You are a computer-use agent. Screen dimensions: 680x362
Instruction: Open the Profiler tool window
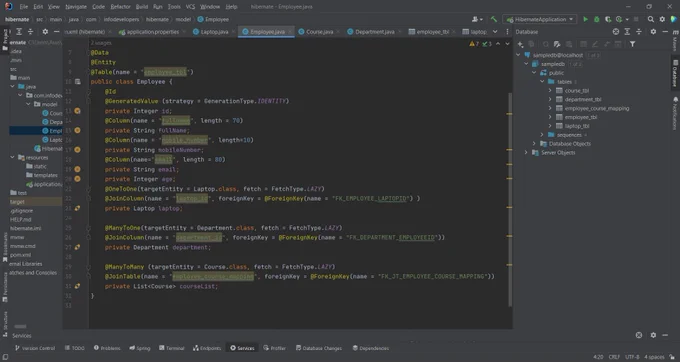(275, 348)
